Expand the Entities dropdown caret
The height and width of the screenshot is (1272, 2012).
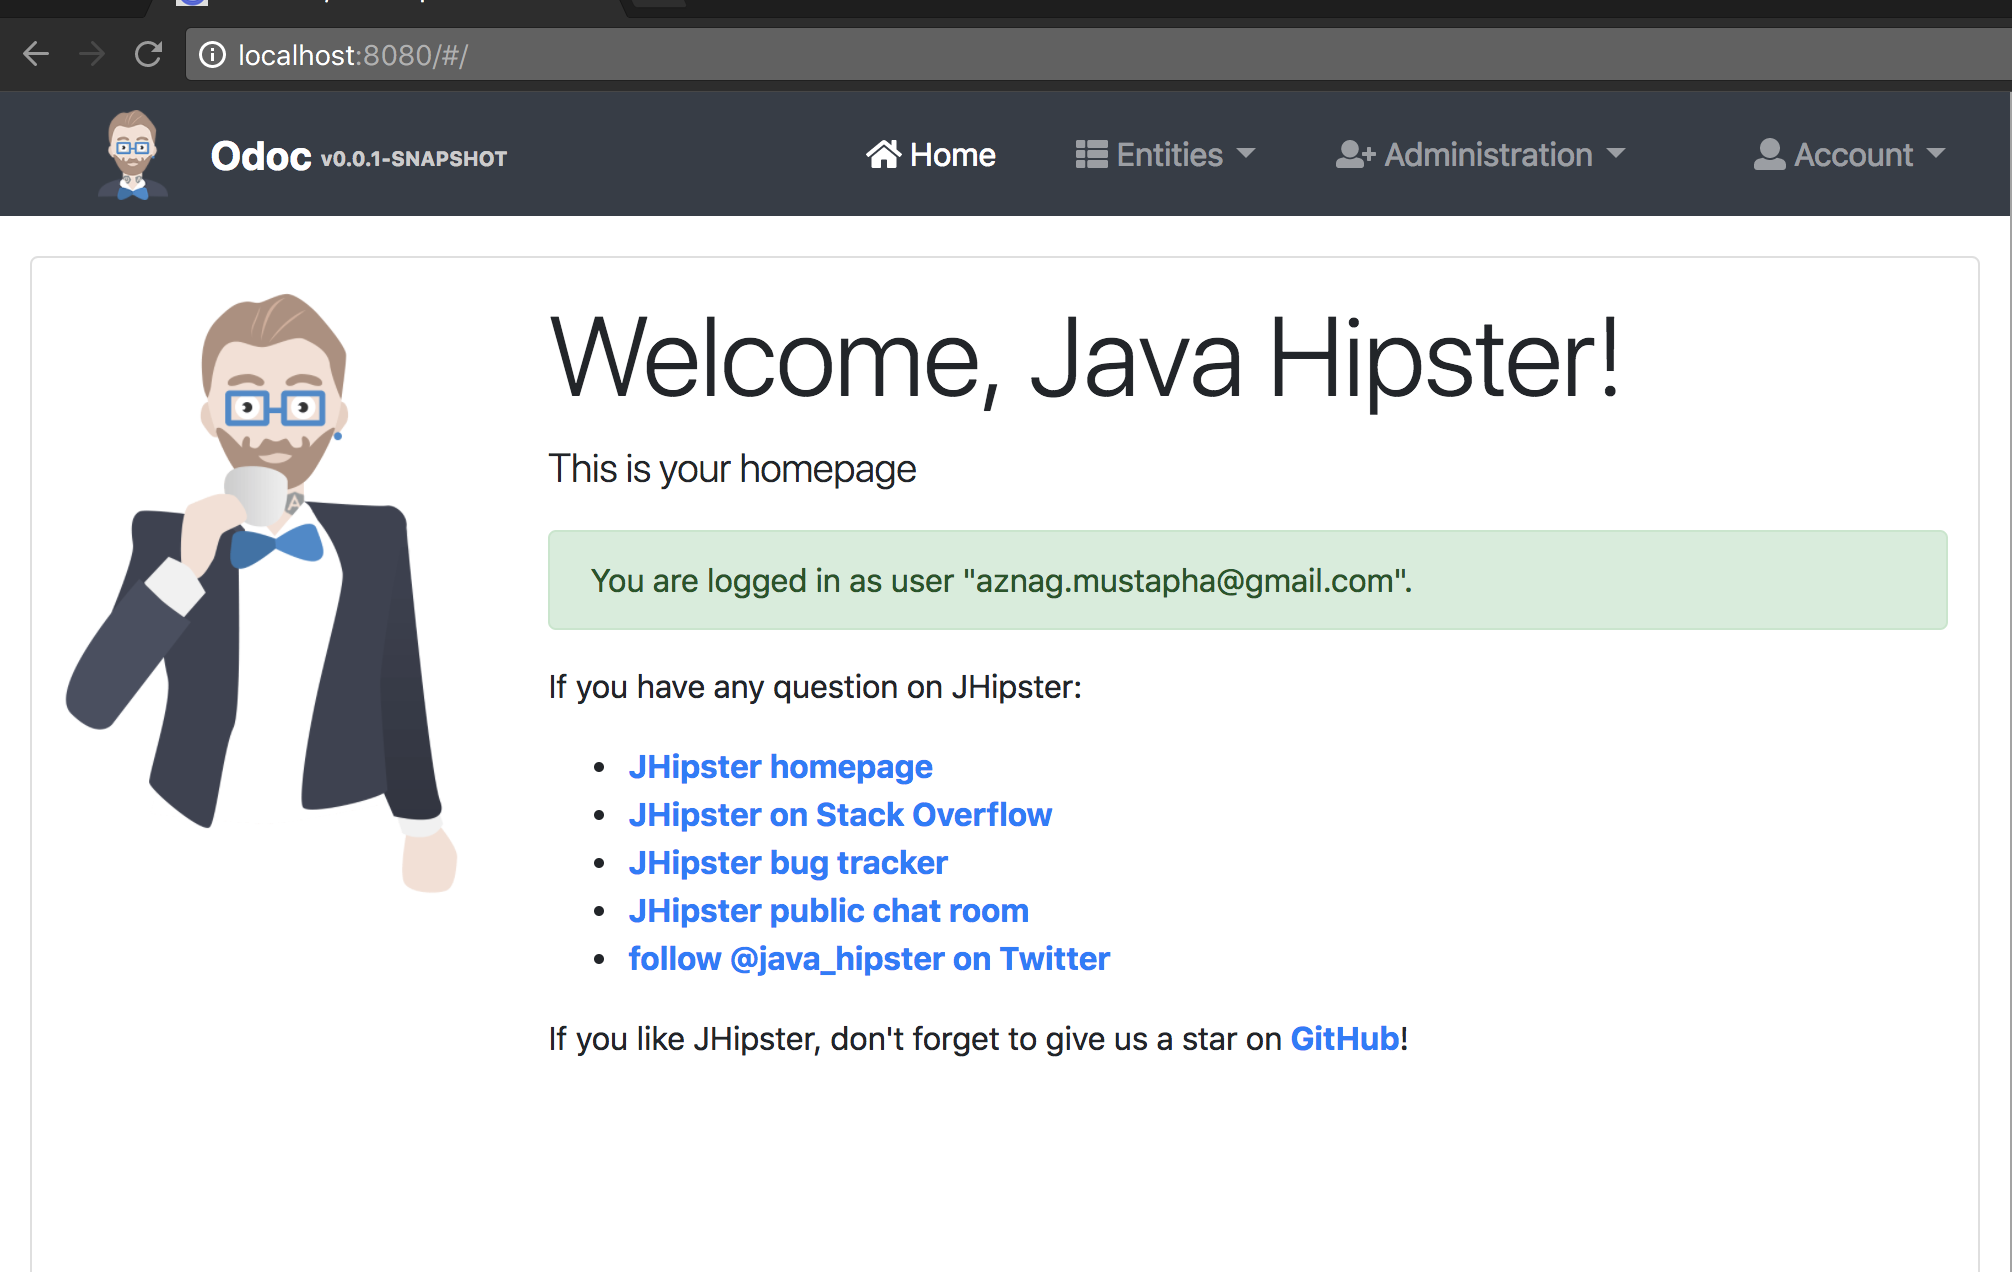pos(1246,153)
